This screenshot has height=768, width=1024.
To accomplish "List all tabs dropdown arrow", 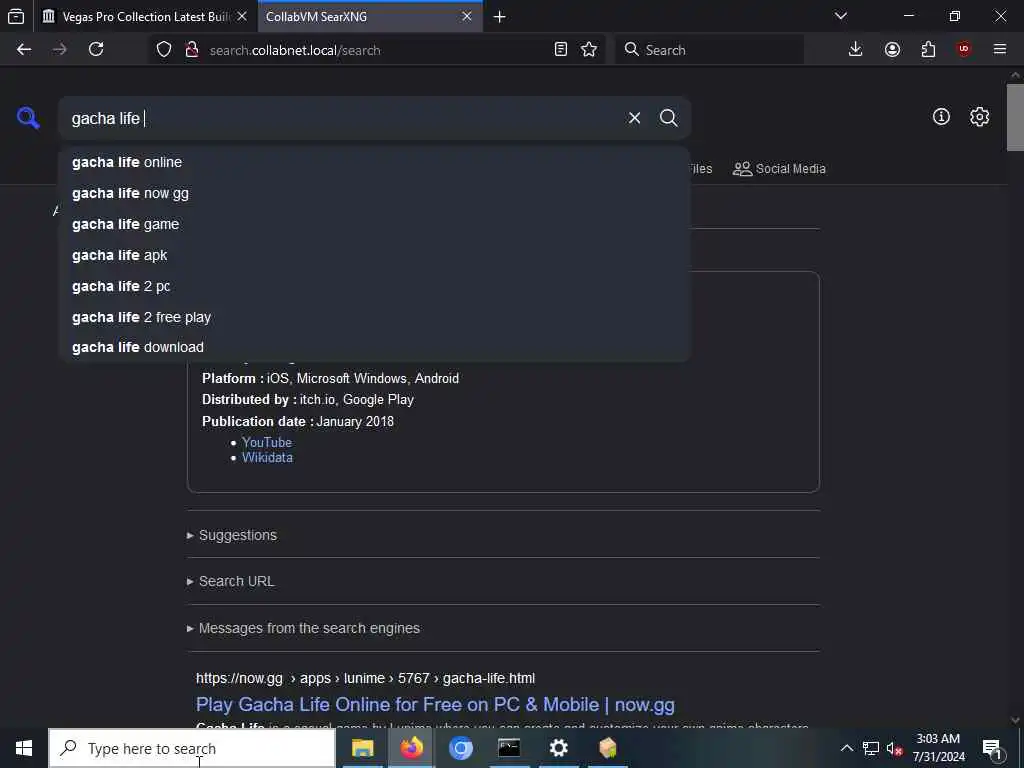I will pos(841,16).
